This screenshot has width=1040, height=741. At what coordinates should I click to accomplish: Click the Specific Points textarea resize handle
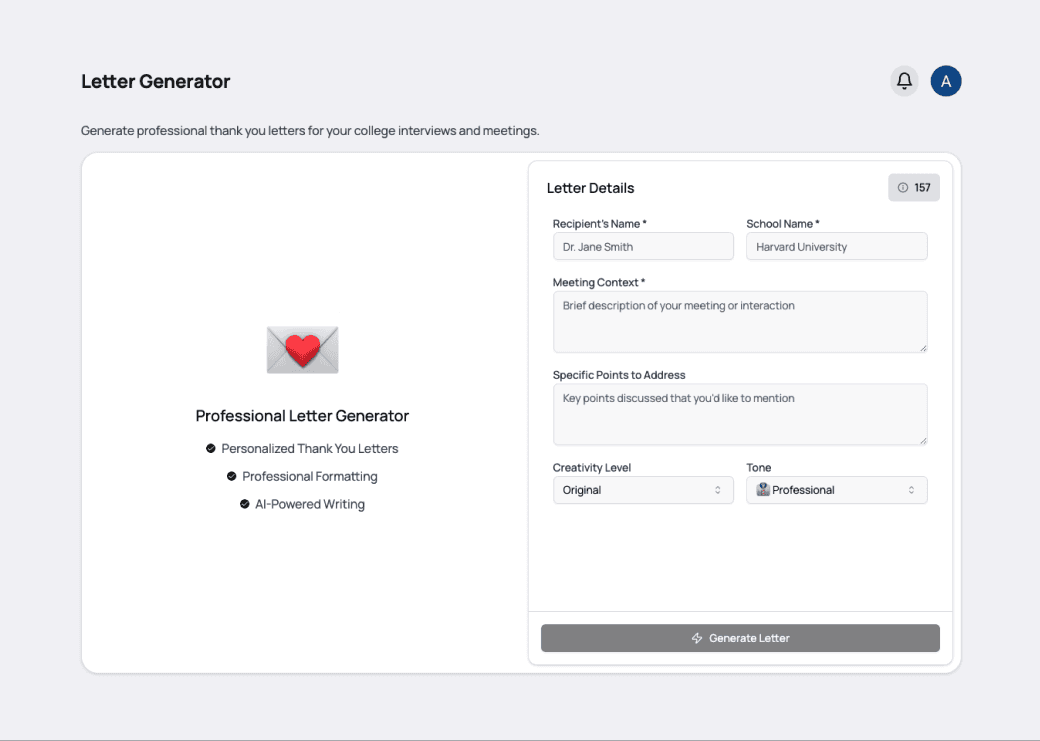tap(923, 440)
